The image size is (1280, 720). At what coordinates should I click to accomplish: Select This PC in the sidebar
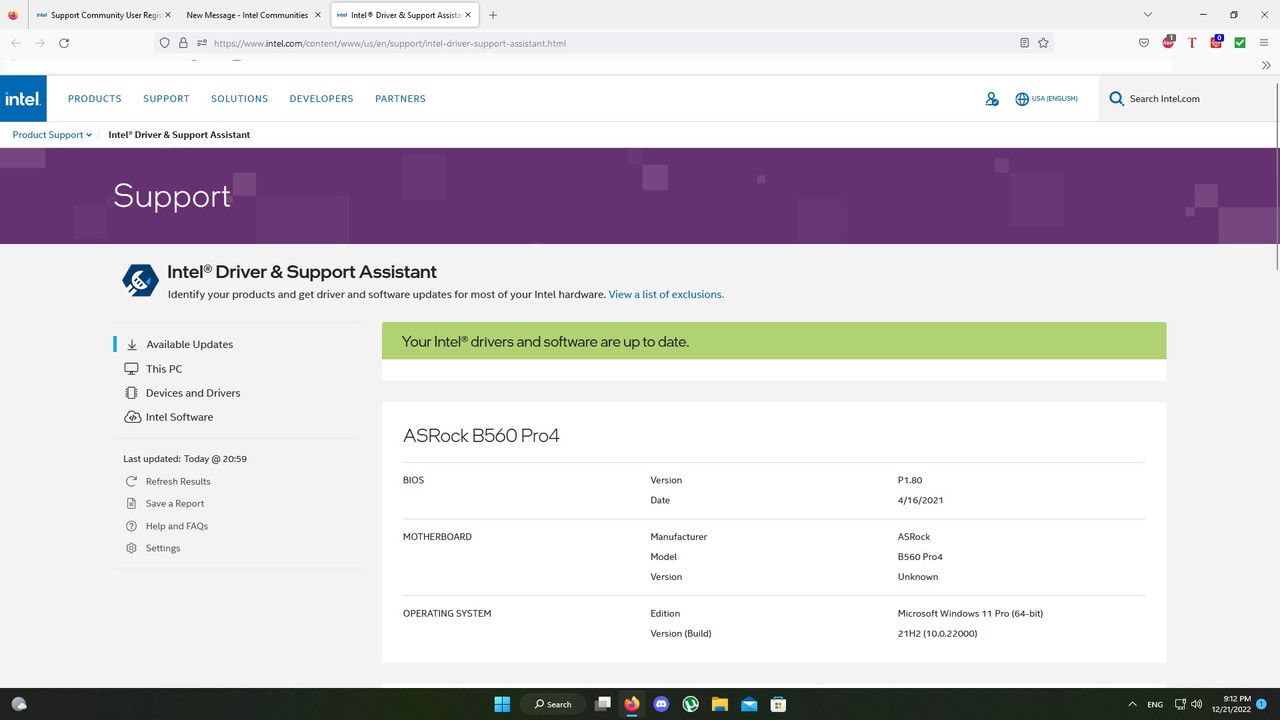click(x=164, y=369)
